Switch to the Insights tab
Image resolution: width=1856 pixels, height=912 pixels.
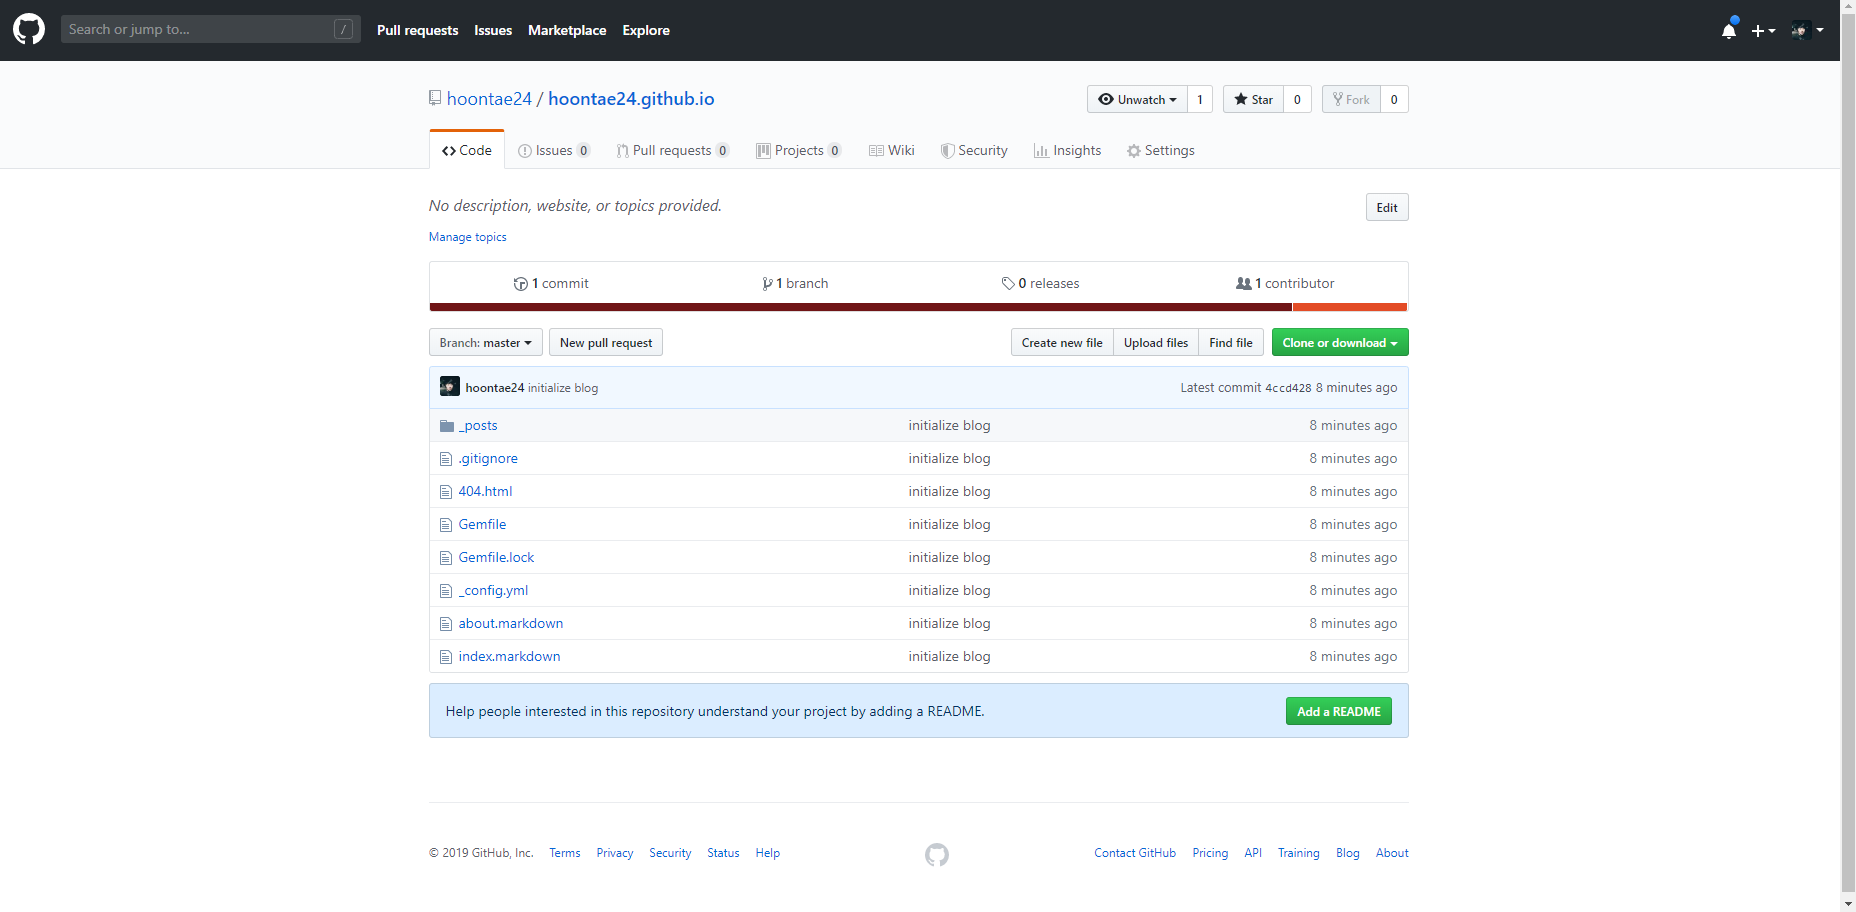(x=1068, y=150)
